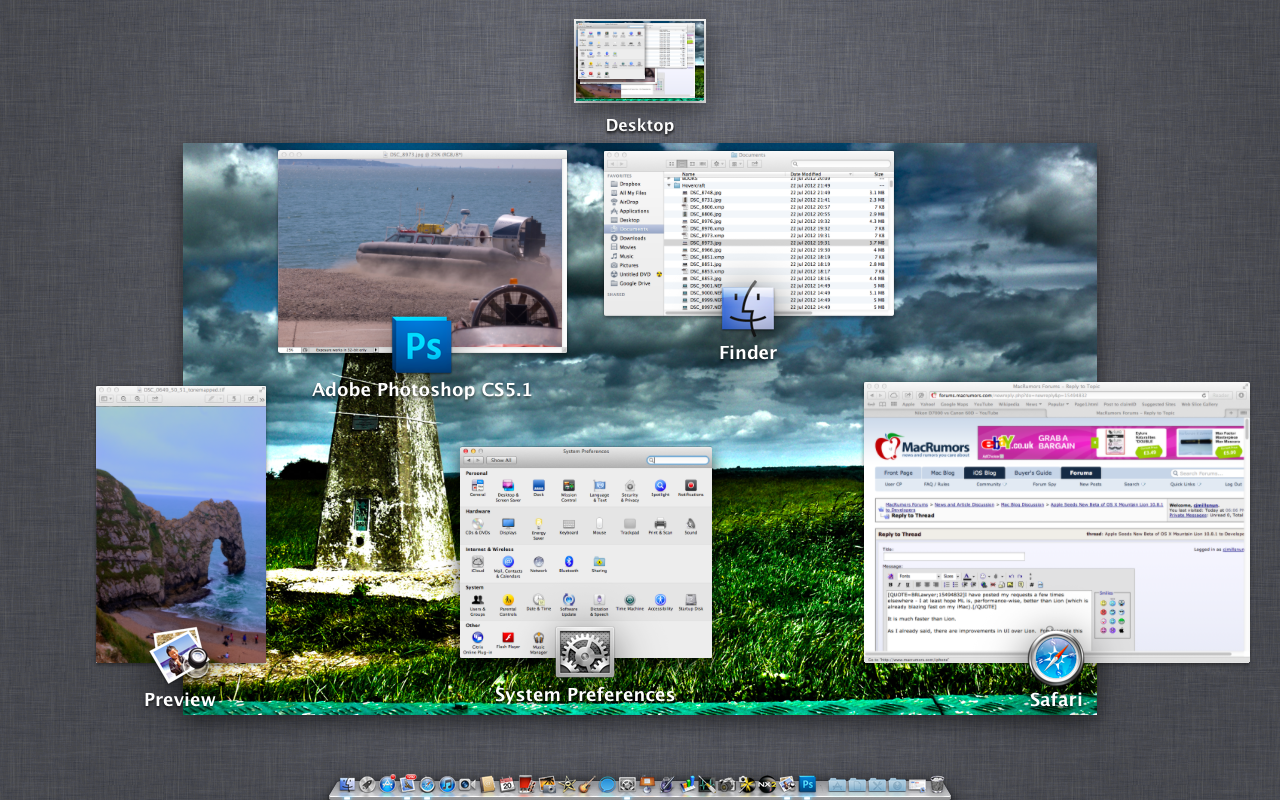
Task: Open Photoshop from the Dock
Action: click(x=808, y=784)
